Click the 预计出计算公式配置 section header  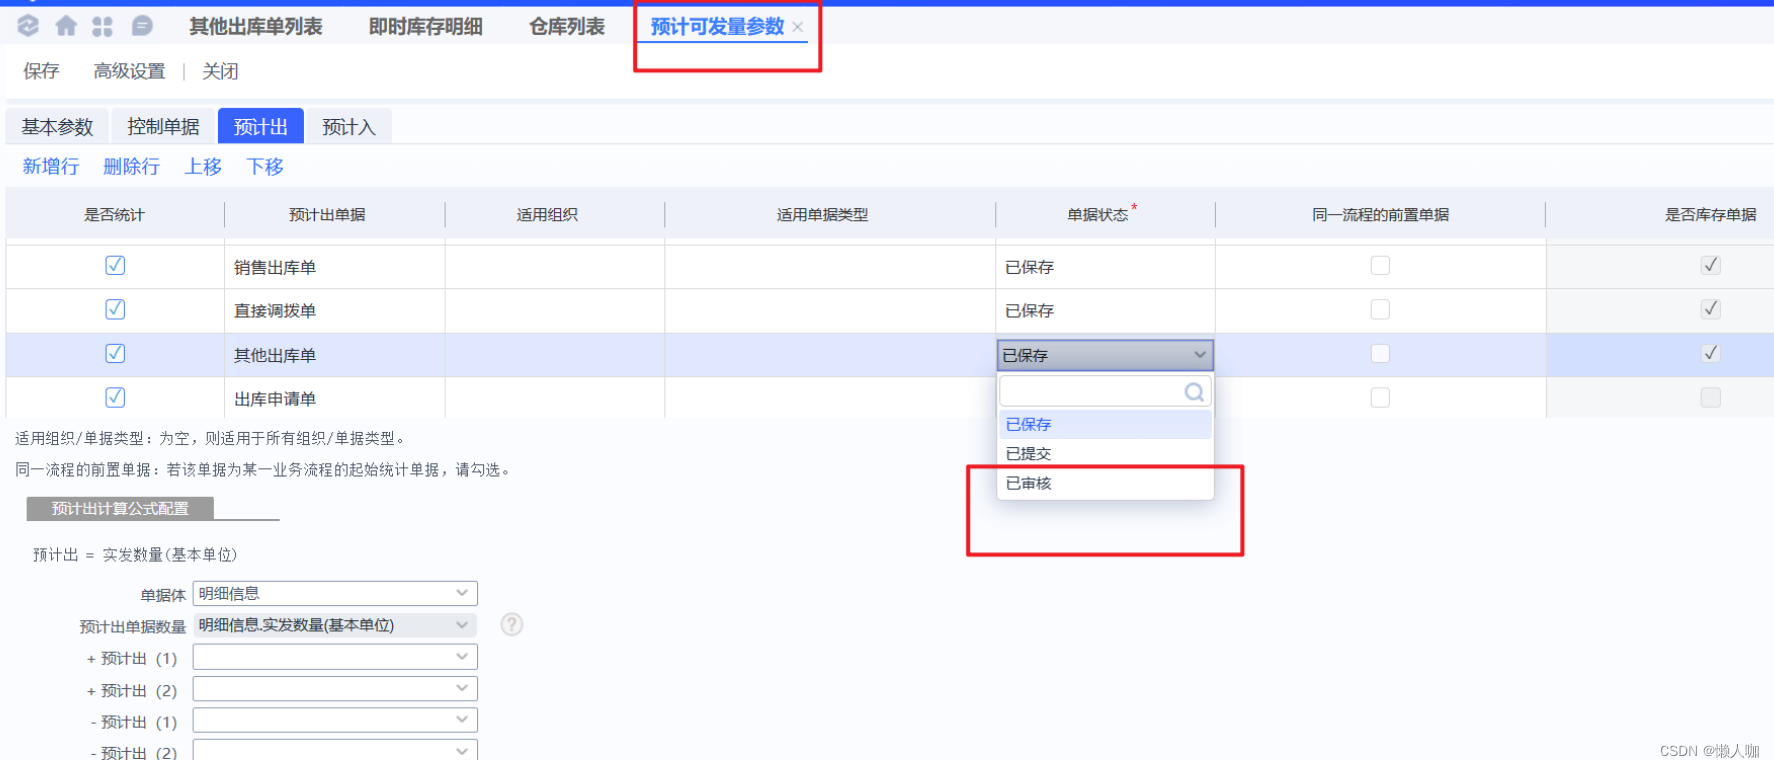pyautogui.click(x=120, y=508)
